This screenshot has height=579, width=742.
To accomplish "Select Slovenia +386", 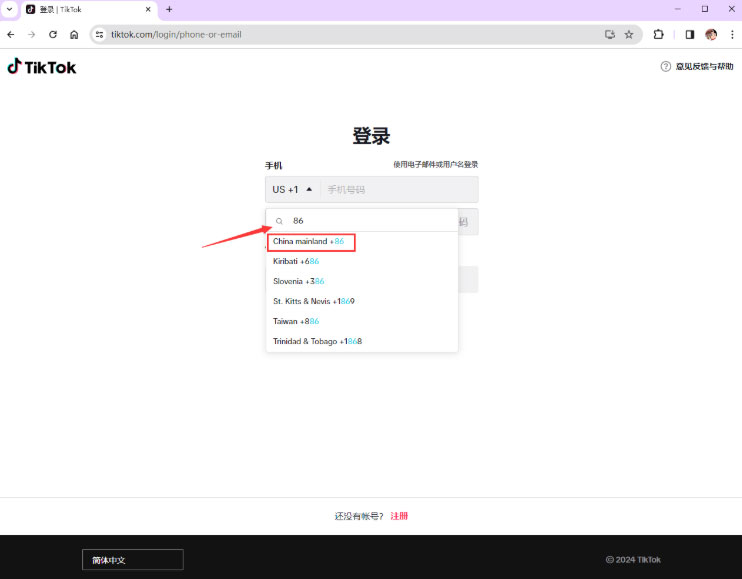I will click(362, 281).
